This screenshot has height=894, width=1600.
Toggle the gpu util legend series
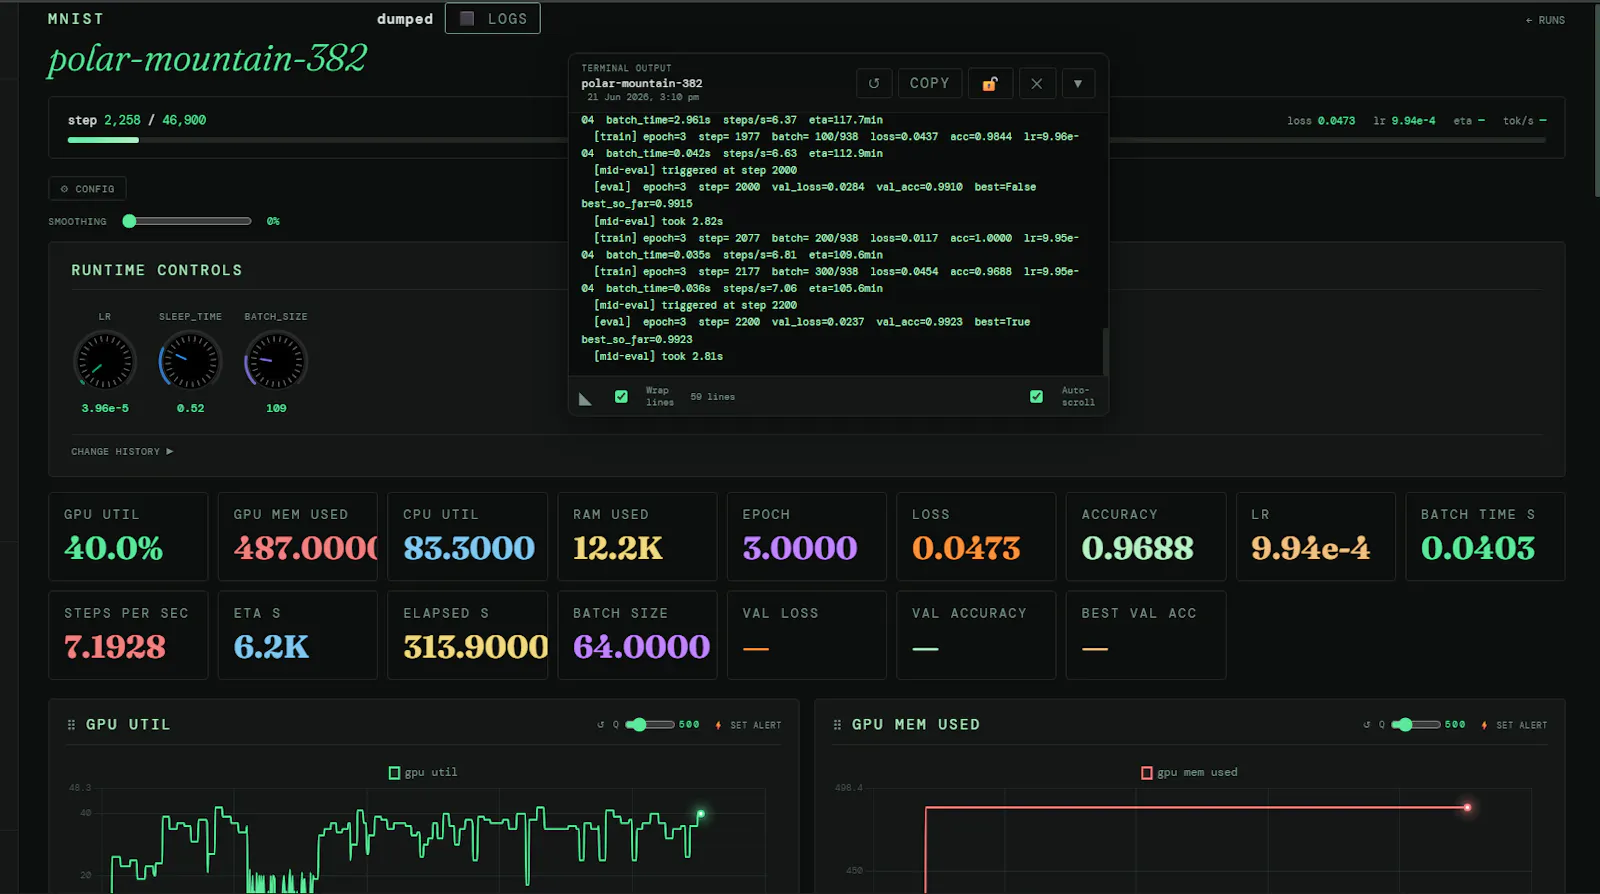[x=423, y=773]
